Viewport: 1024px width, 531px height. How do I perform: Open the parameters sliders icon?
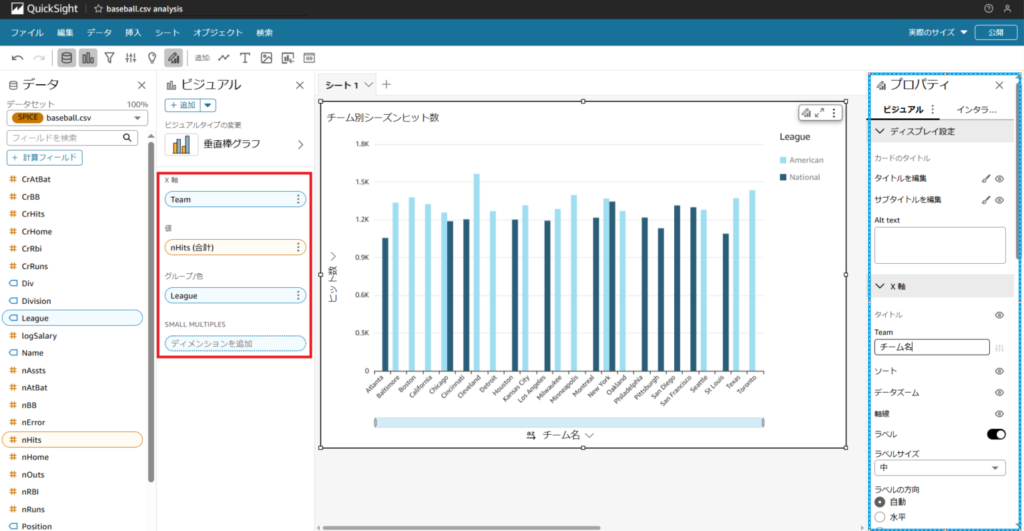[131, 58]
